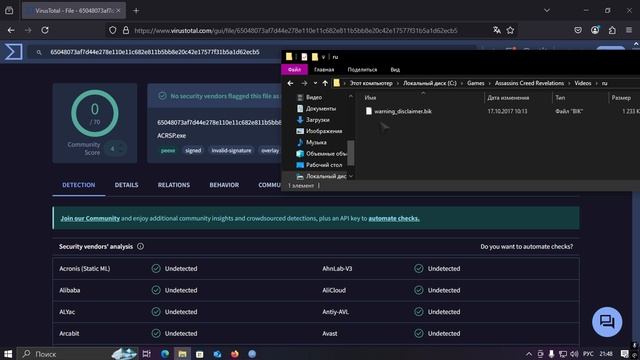Viewport: 640px width, 360px height.
Task: Click the padlock site-info icon
Action: click(126, 30)
